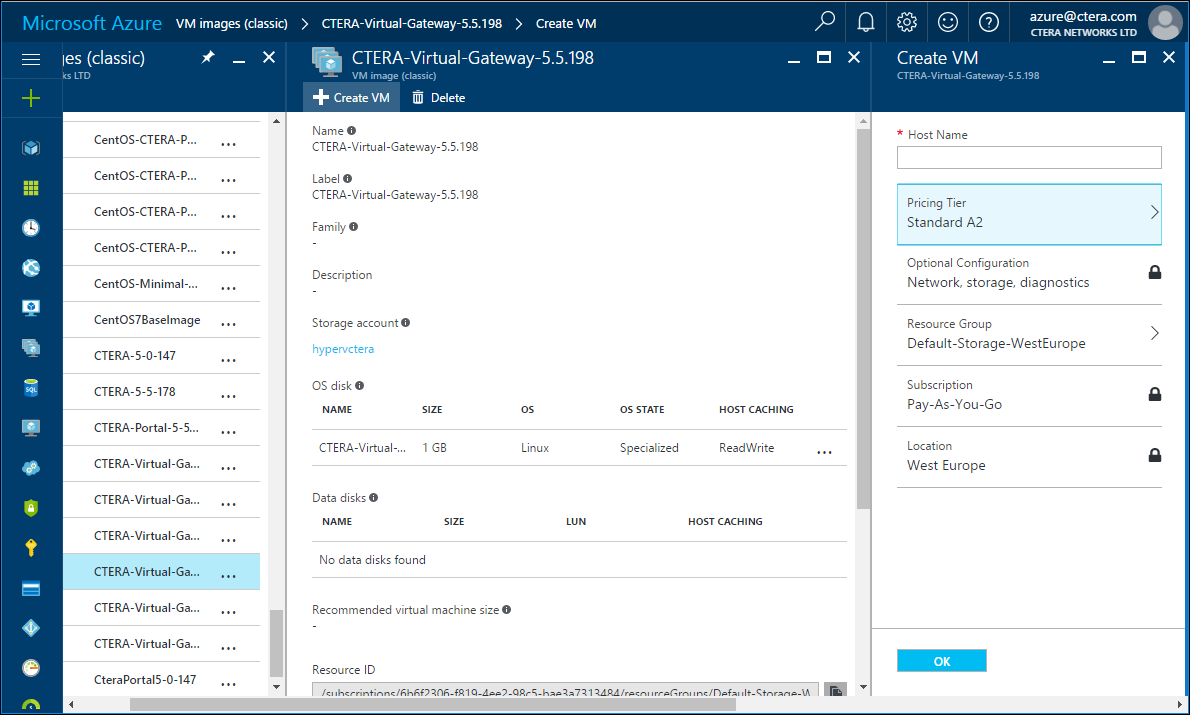Open context menu for CentOS-Minimal row
1190x715 pixels.
pos(228,288)
